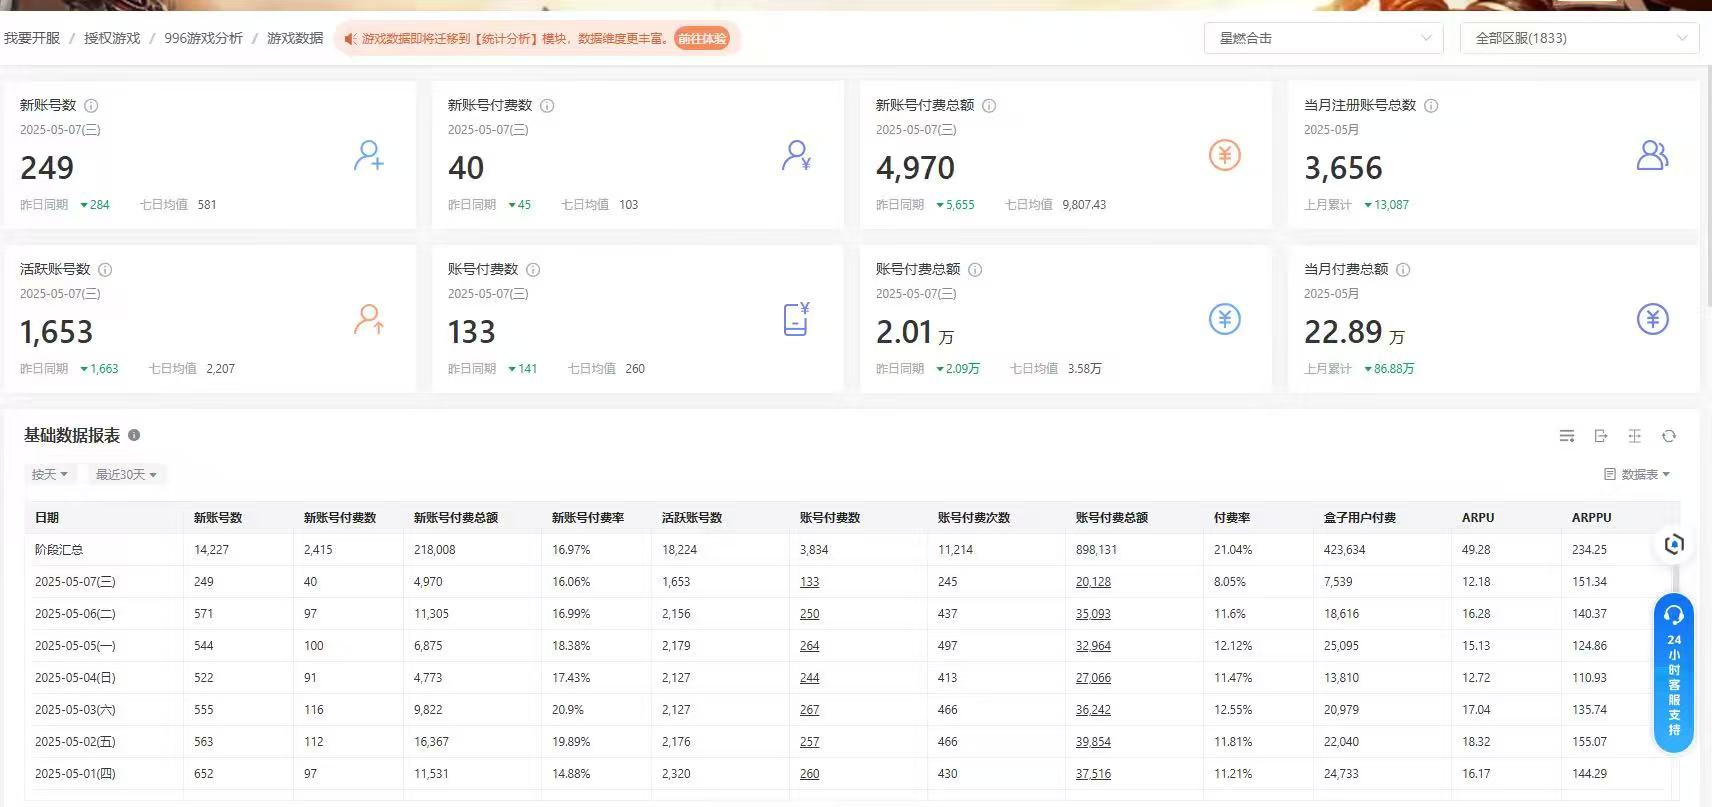Click the export icon above the data table
The height and width of the screenshot is (807, 1712).
tap(1601, 436)
